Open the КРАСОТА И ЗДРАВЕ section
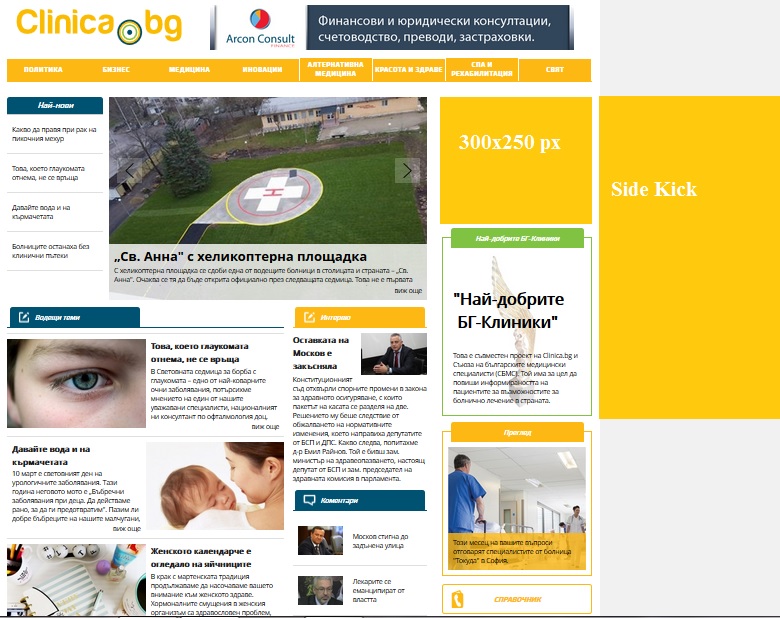This screenshot has width=780, height=618. pos(408,70)
